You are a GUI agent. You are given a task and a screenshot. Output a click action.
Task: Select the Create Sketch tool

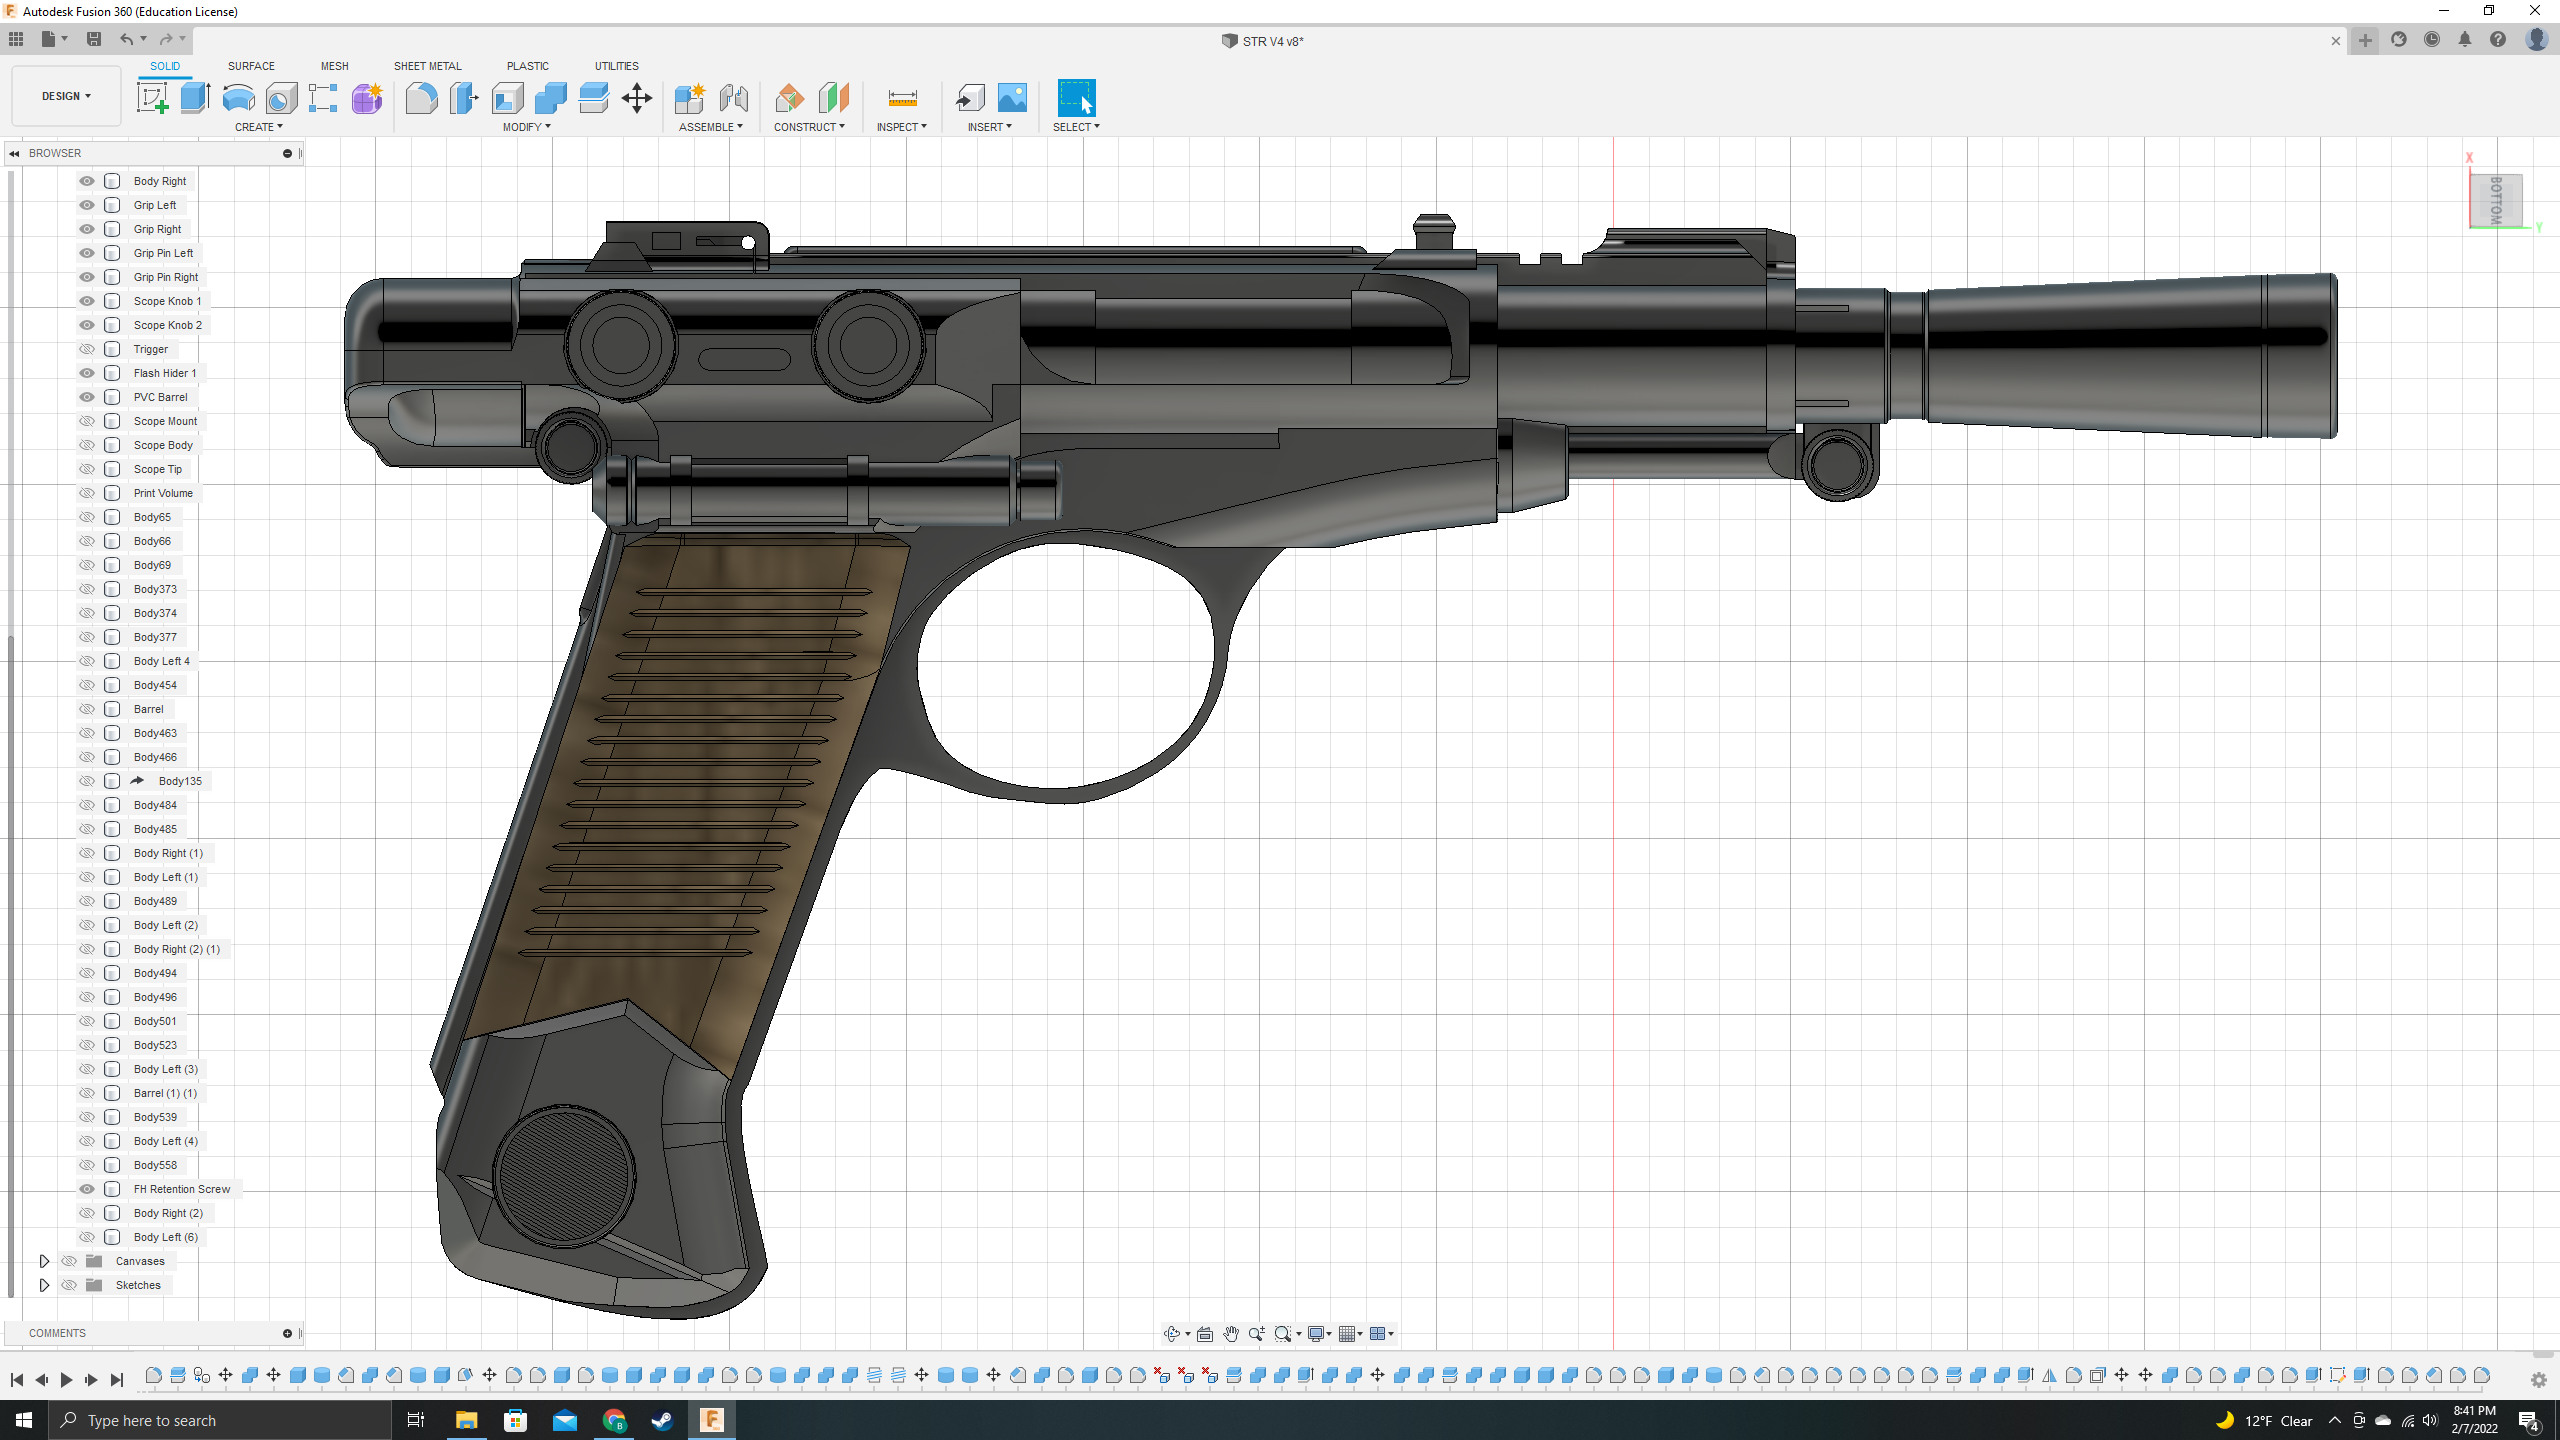[x=152, y=98]
